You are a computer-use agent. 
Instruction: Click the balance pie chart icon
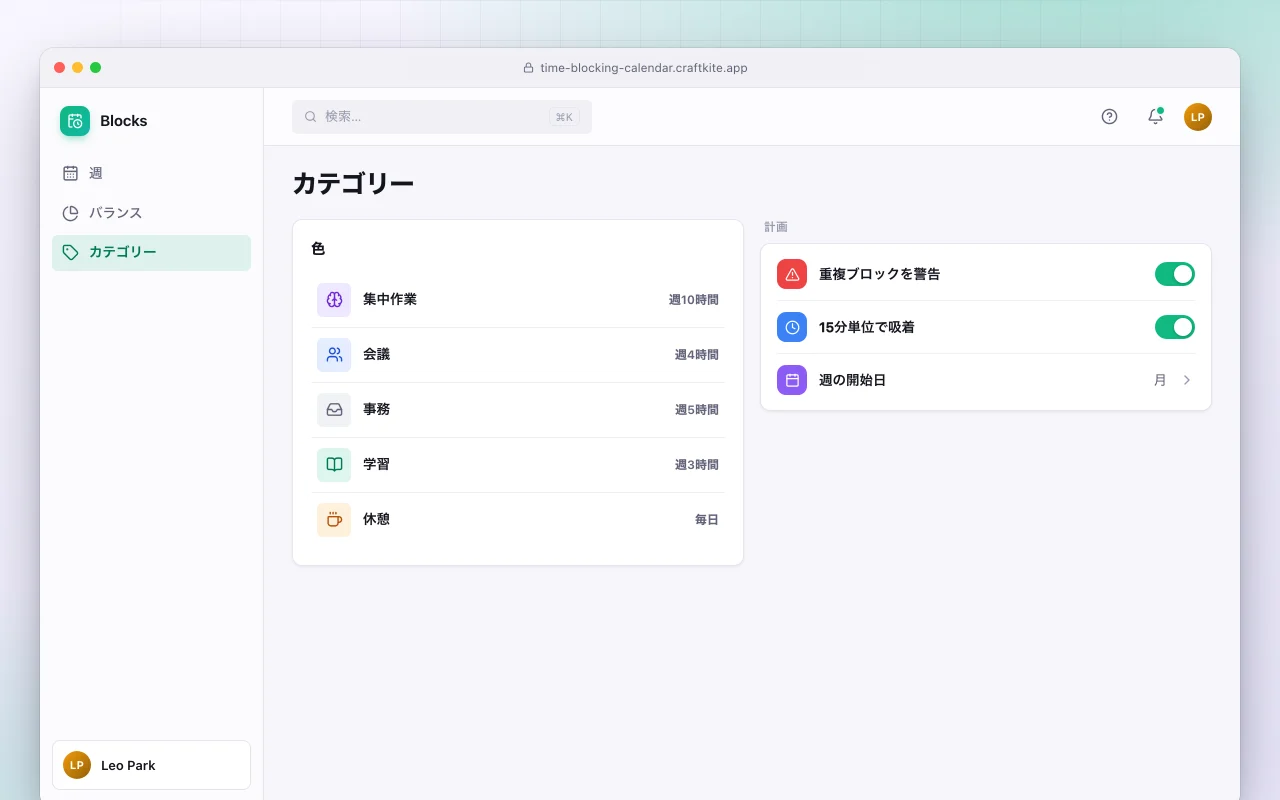70,213
